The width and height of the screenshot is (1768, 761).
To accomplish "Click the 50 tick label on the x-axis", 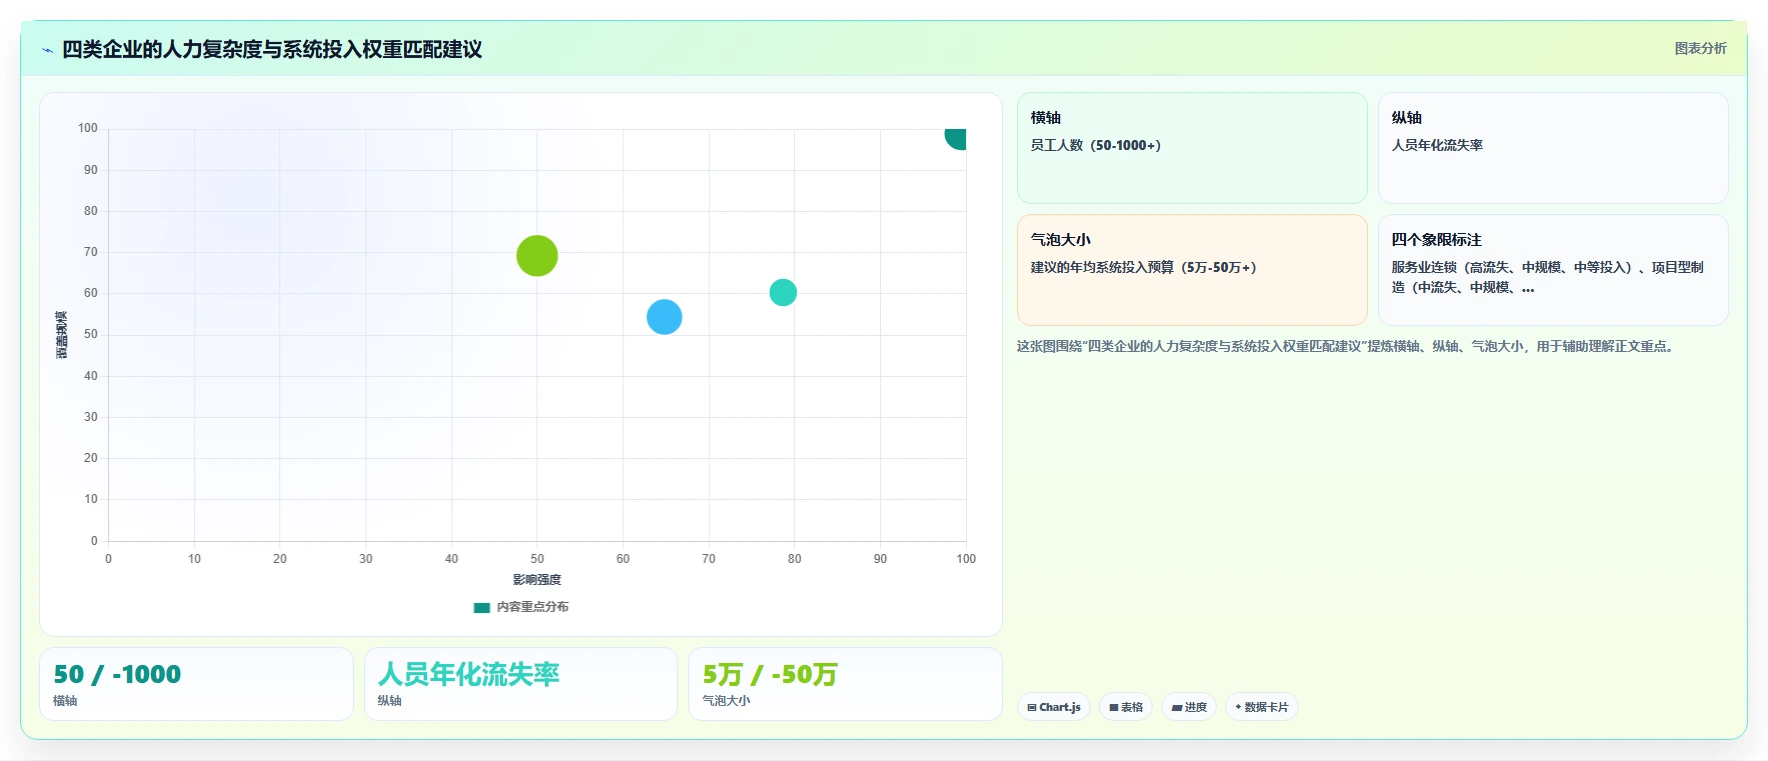I will coord(537,559).
